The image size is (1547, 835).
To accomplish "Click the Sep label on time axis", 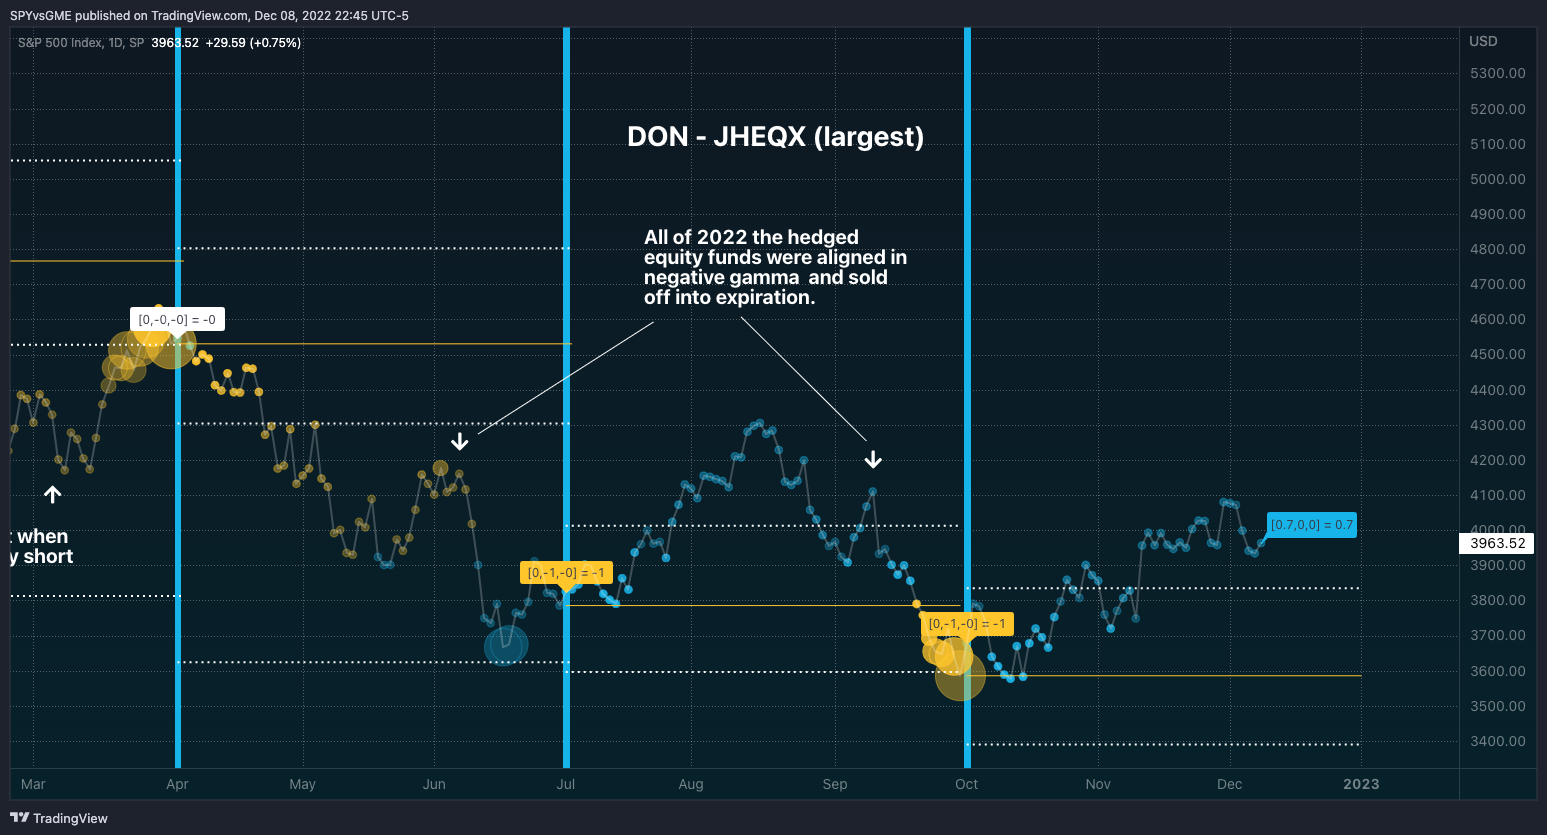I will [x=835, y=784].
